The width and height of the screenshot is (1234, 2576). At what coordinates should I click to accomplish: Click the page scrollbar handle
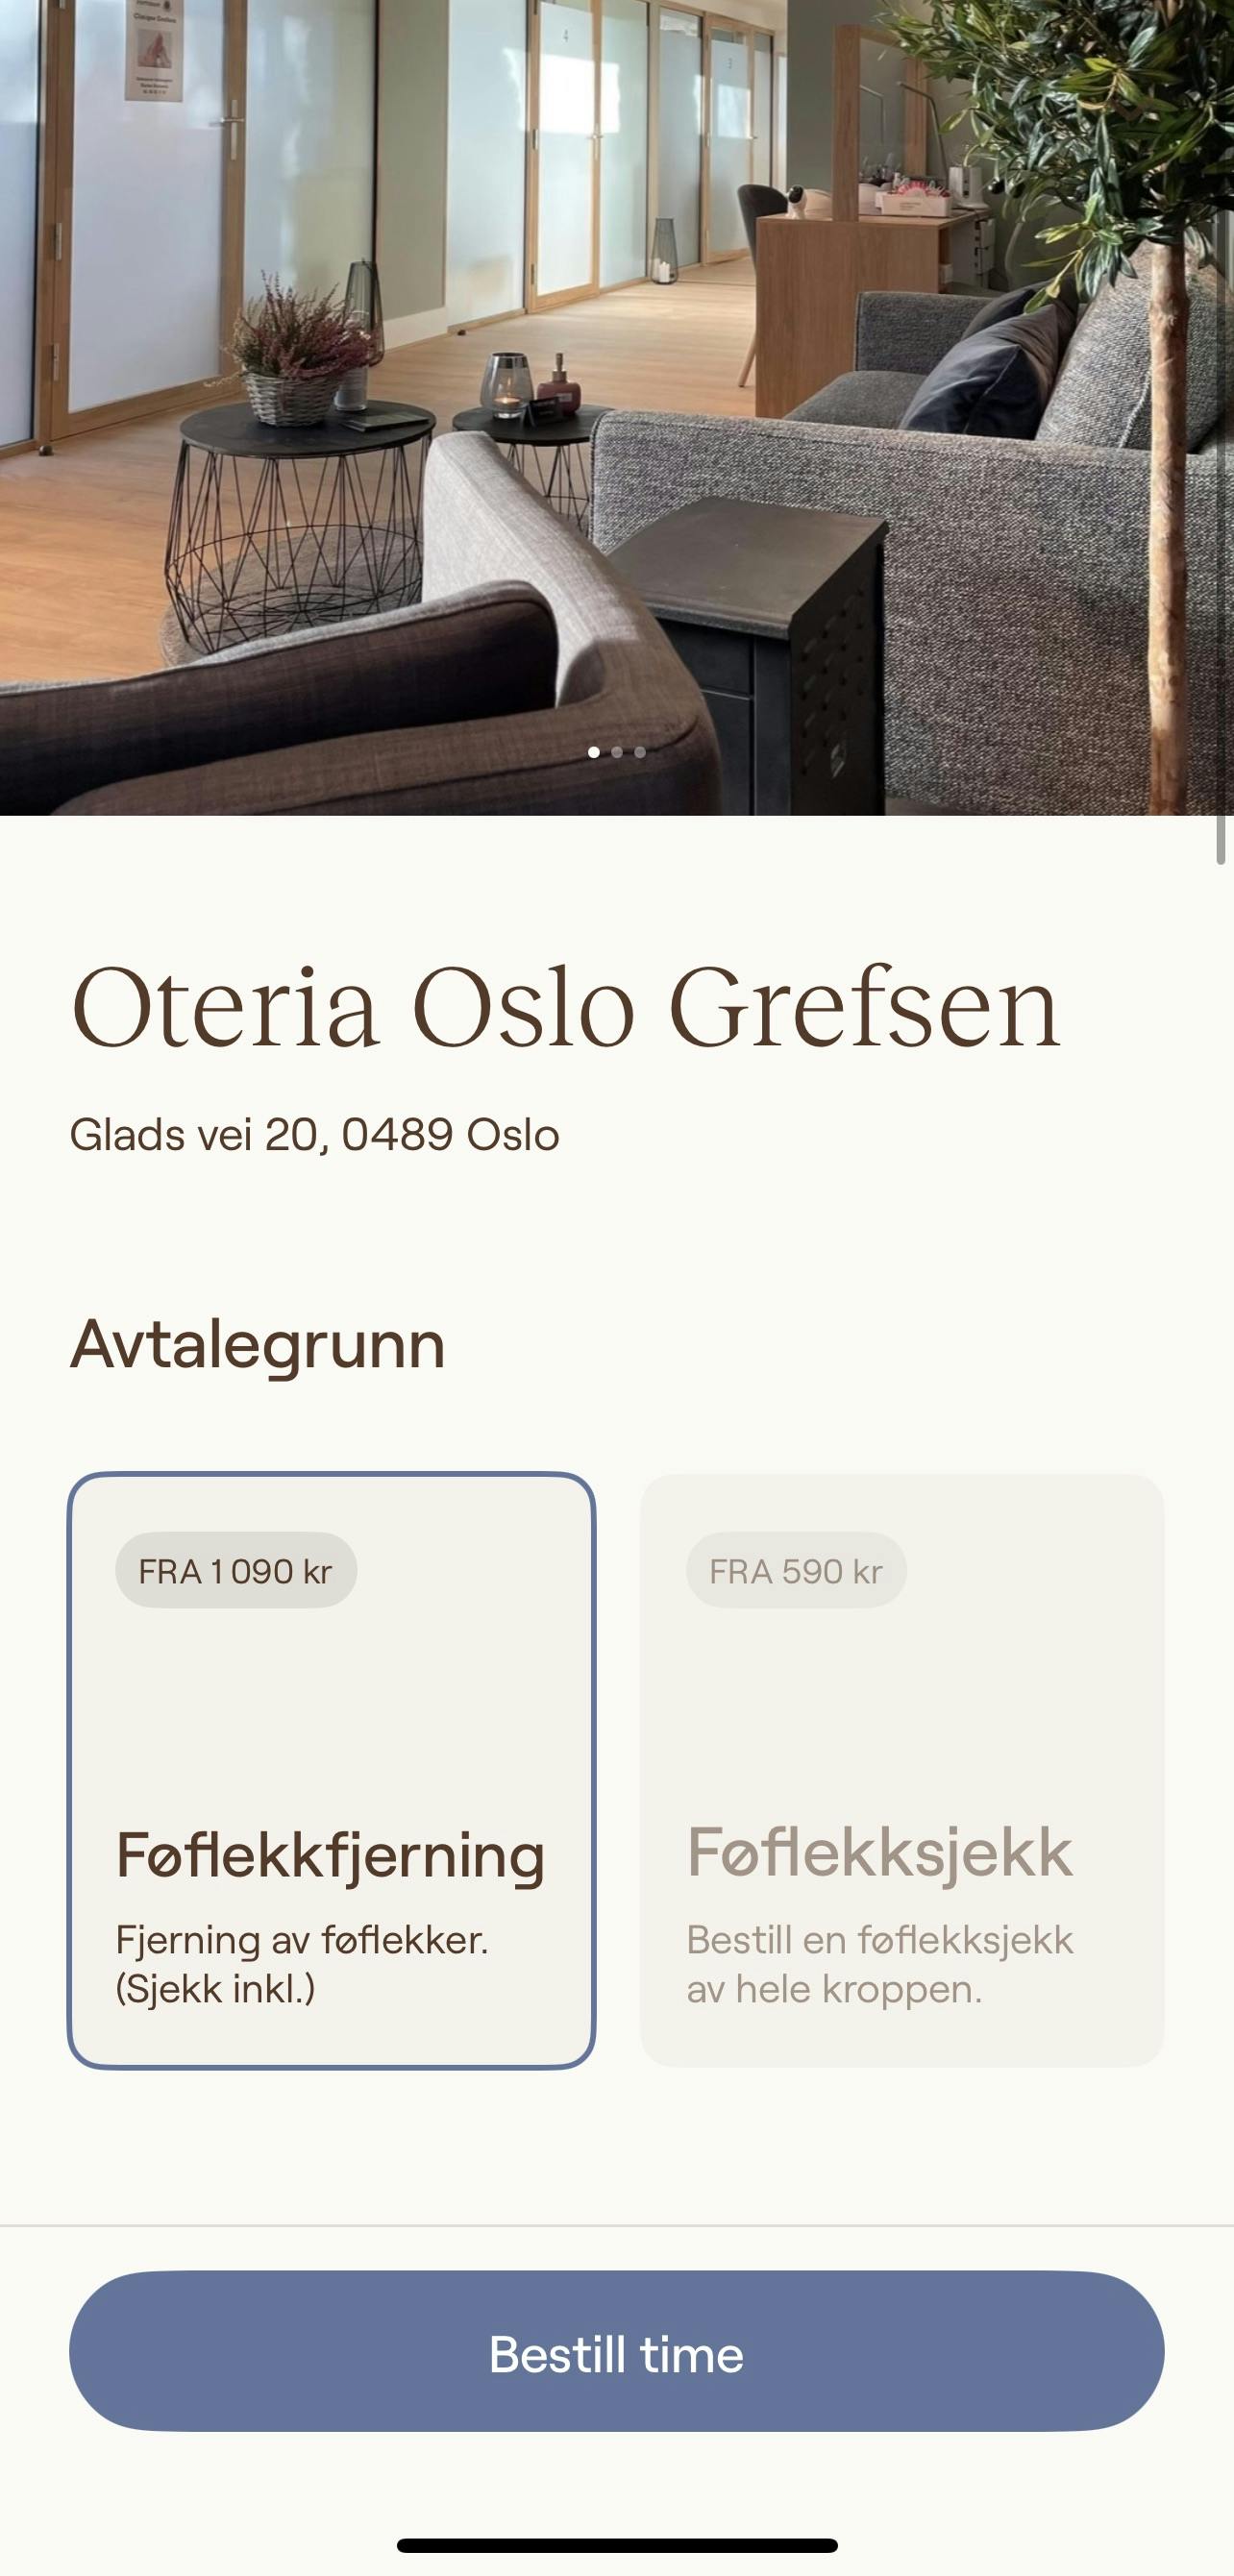1220,838
